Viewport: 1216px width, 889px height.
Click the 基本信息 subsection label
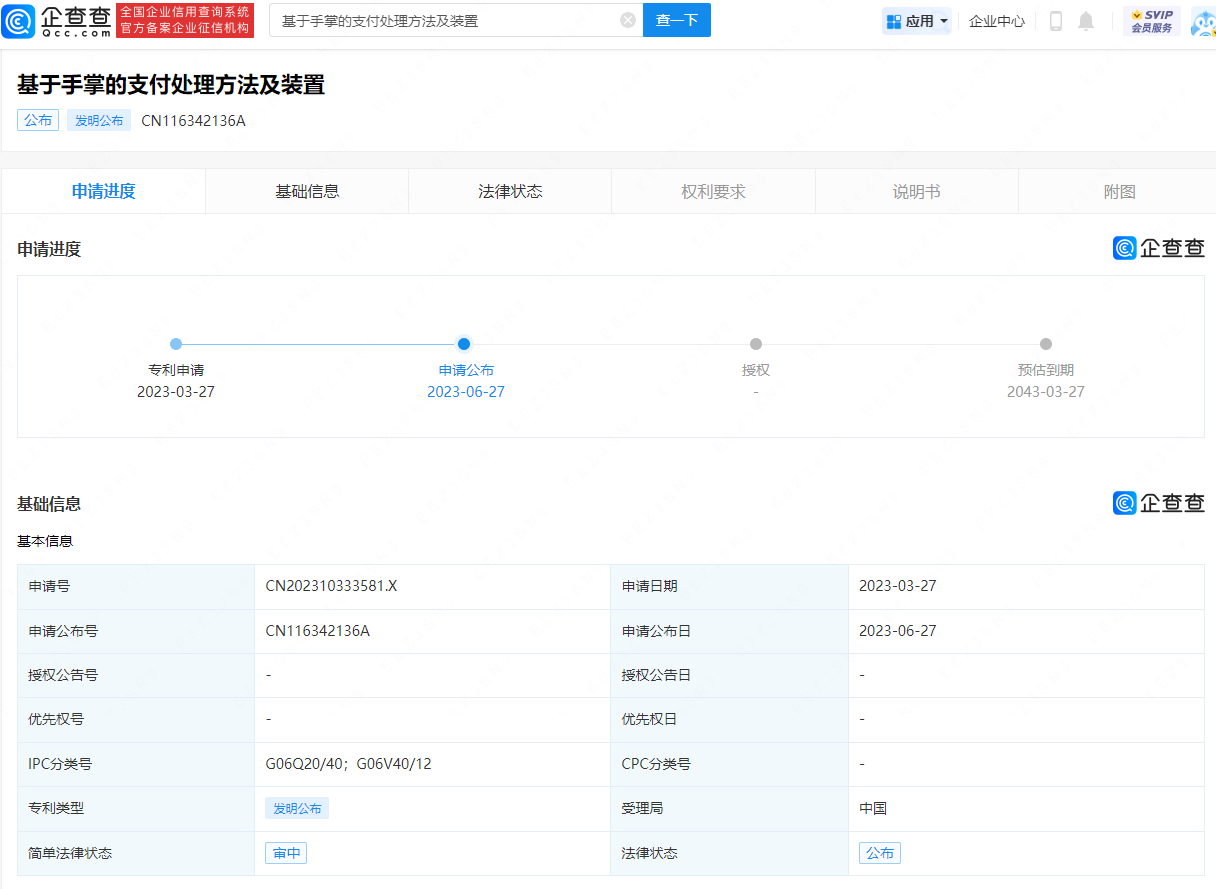[45, 541]
